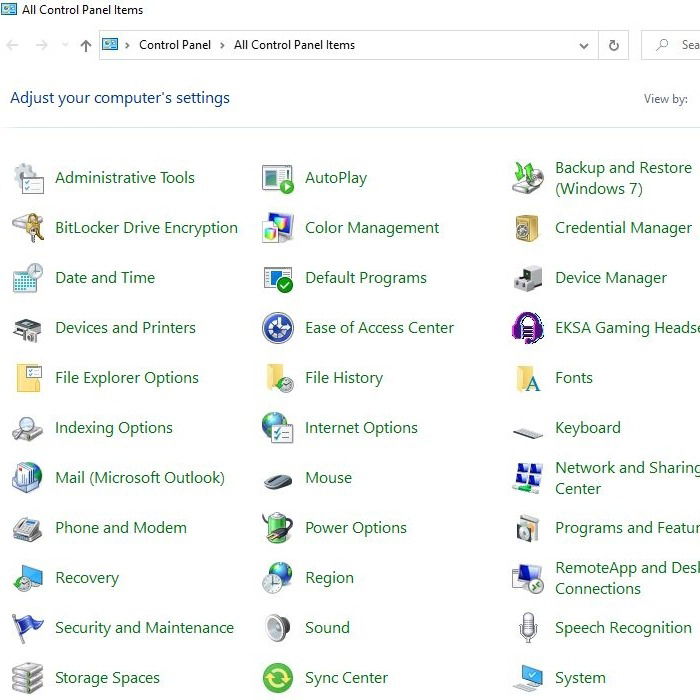Go back with the Back arrow
700x700 pixels.
tap(12, 45)
